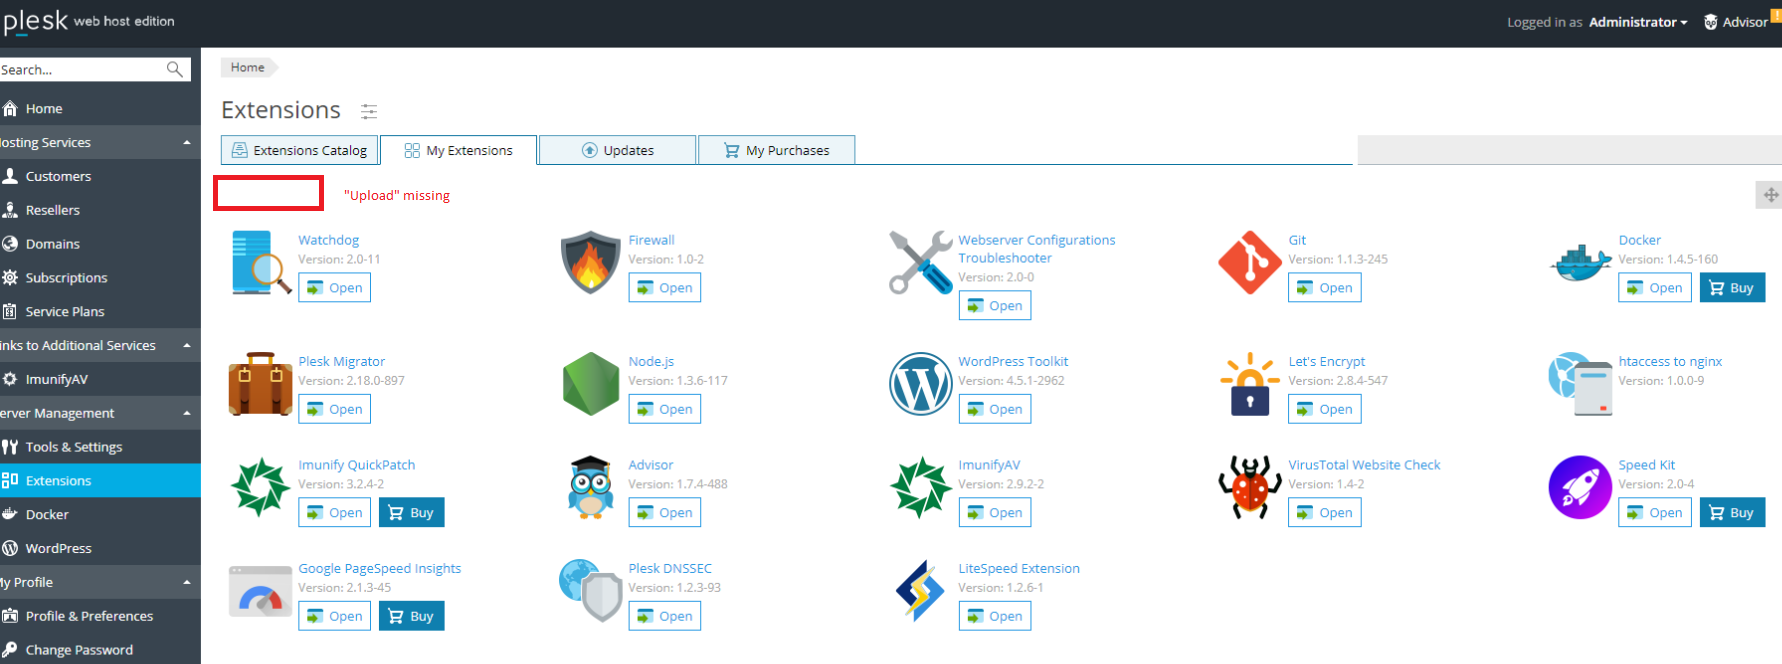This screenshot has width=1782, height=664.
Task: Click Buy button for Google PageSpeed Insights
Action: pyautogui.click(x=411, y=616)
